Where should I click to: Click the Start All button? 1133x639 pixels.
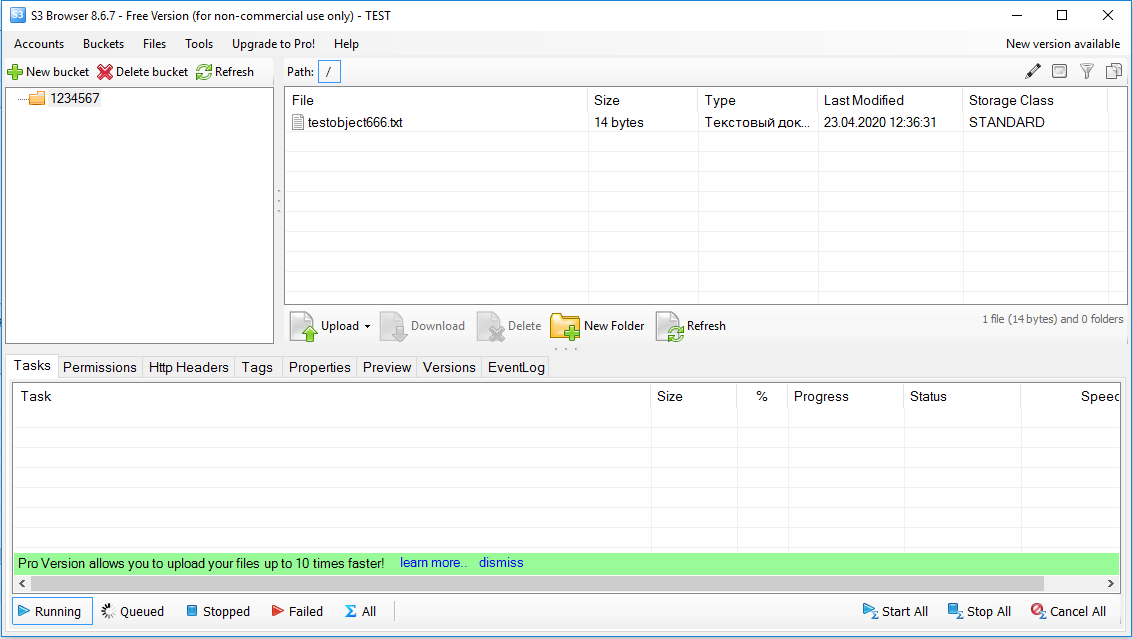pyautogui.click(x=895, y=612)
